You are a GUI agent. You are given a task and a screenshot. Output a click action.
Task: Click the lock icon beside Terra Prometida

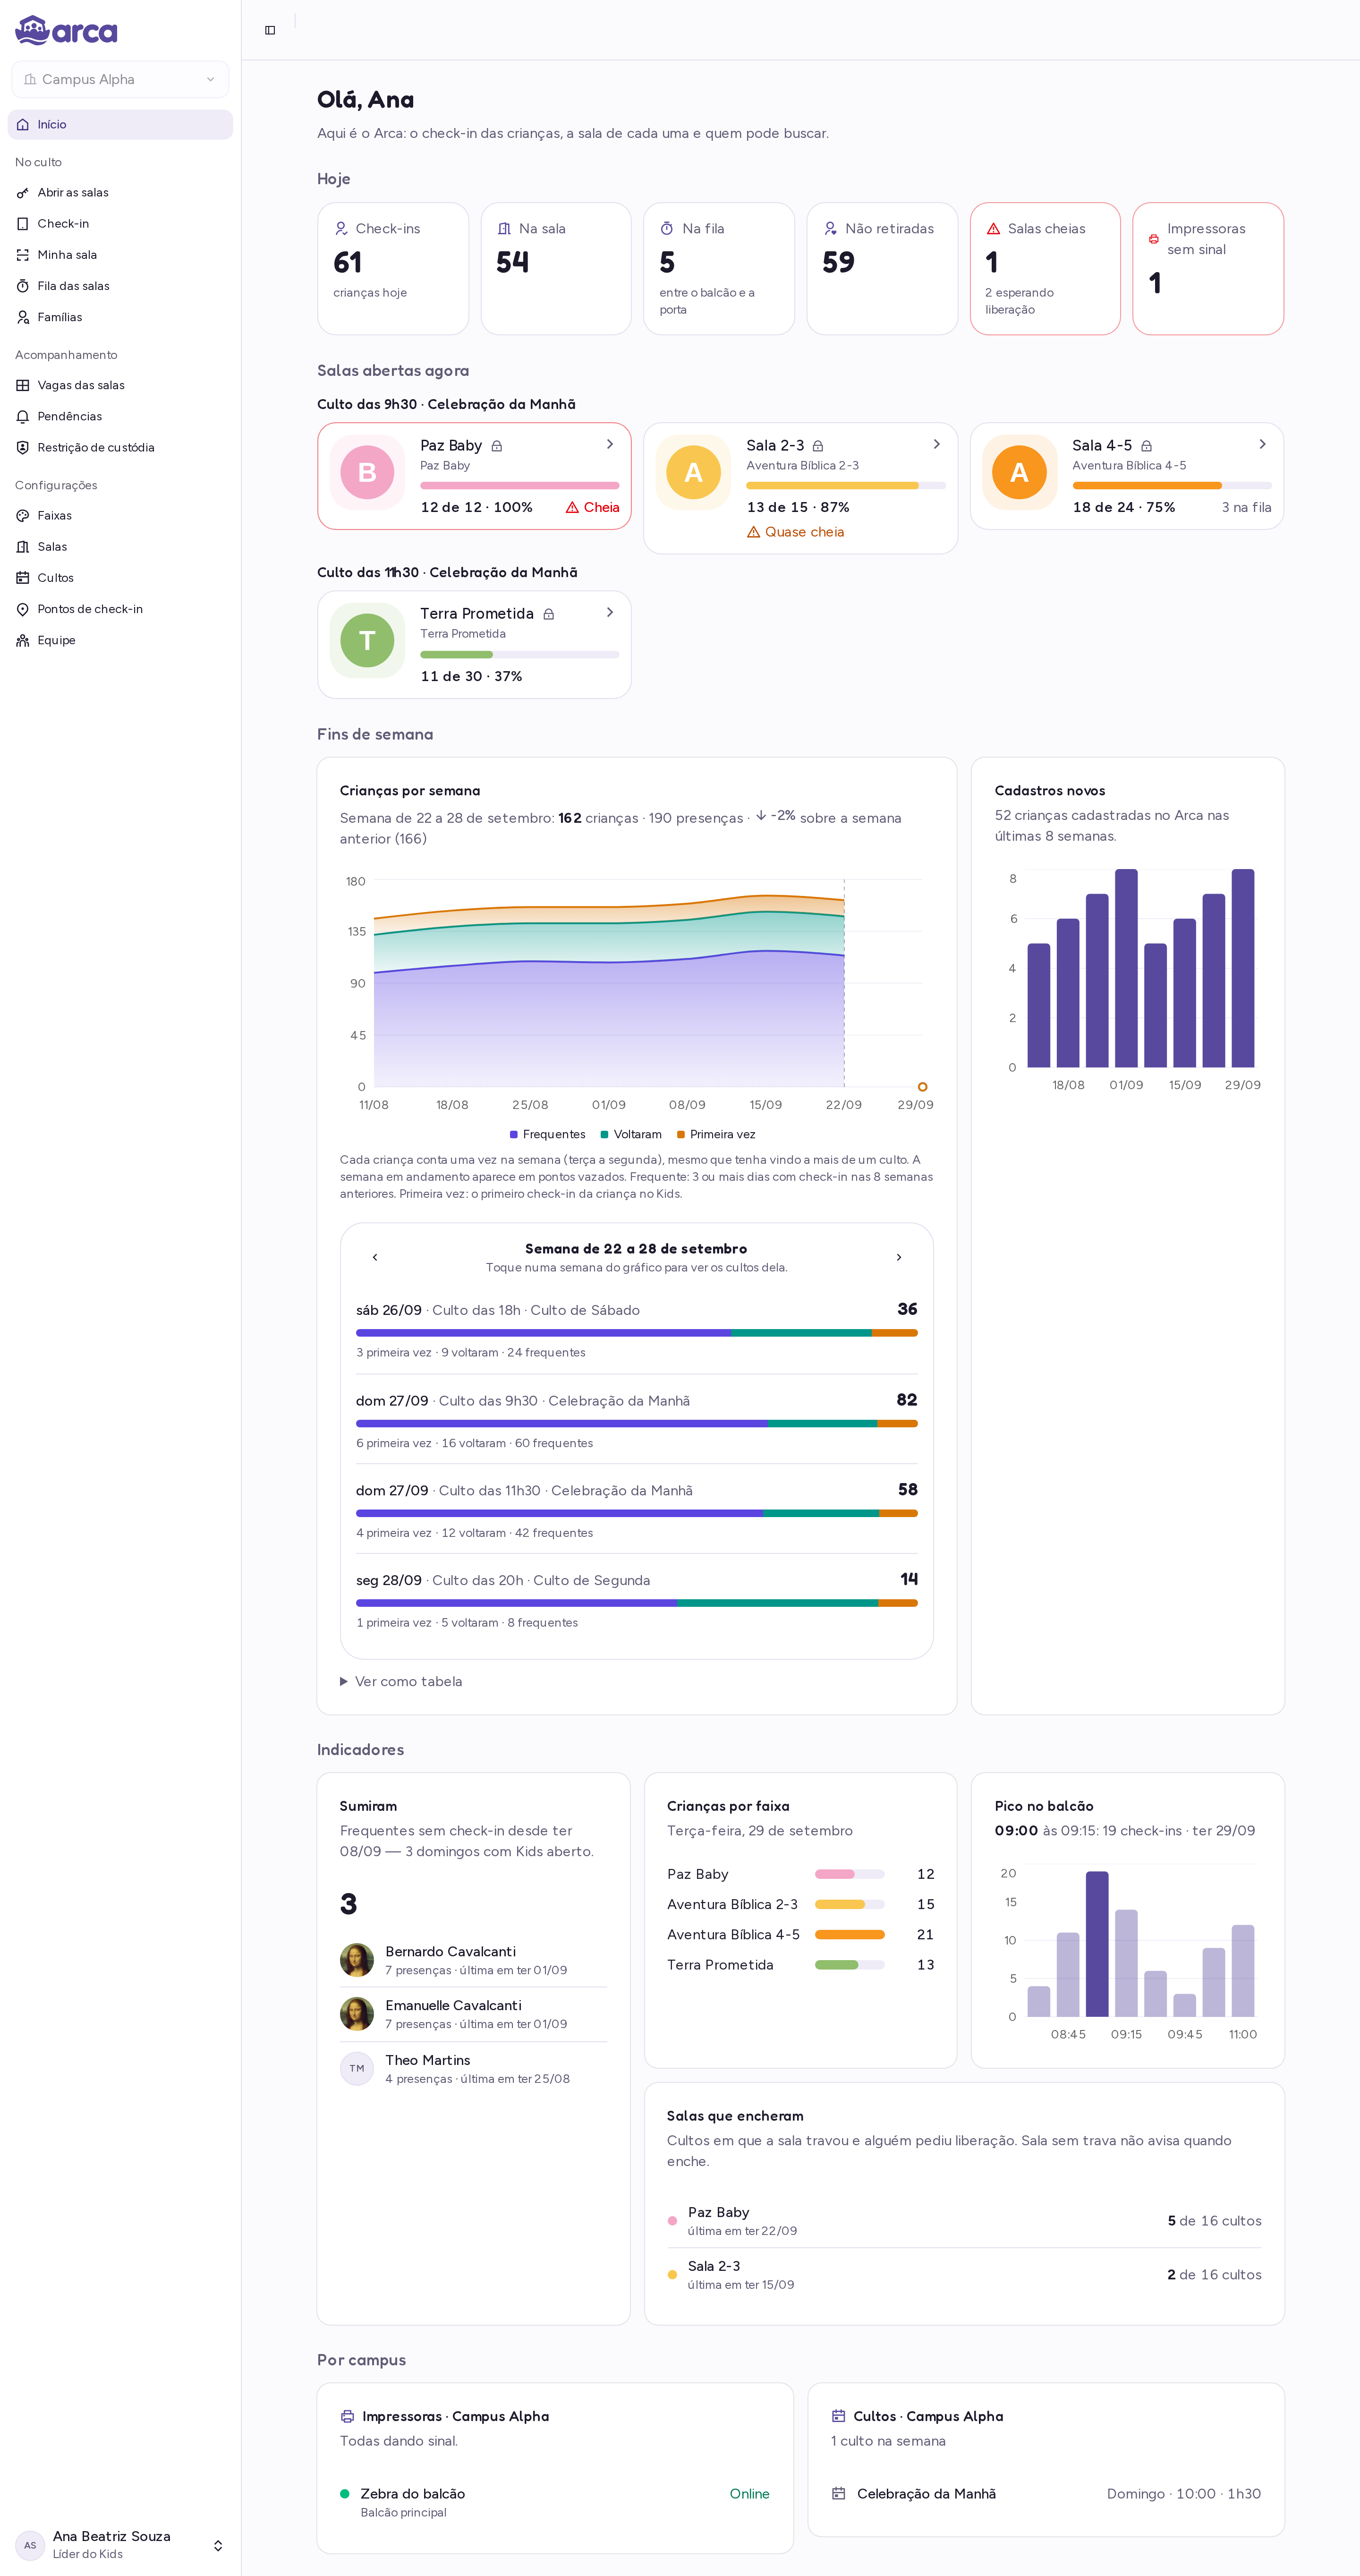[x=549, y=614]
